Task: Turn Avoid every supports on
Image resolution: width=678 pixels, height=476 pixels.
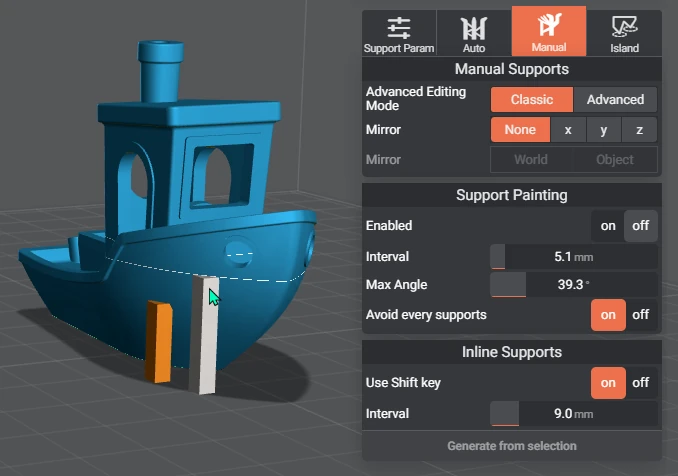Action: 608,315
